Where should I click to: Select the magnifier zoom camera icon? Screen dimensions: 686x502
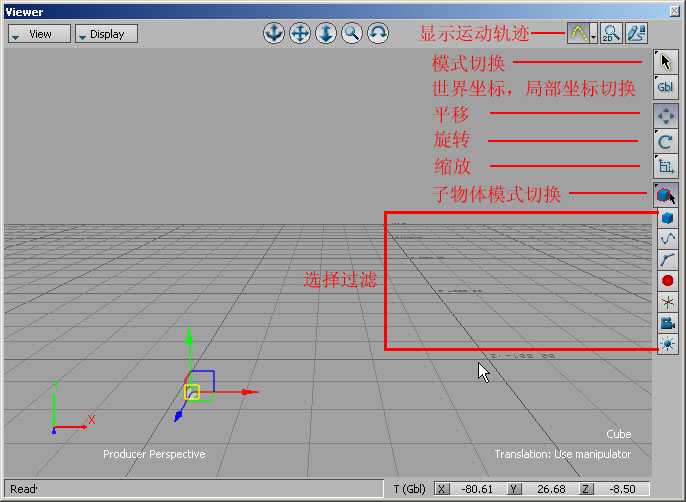click(352, 33)
